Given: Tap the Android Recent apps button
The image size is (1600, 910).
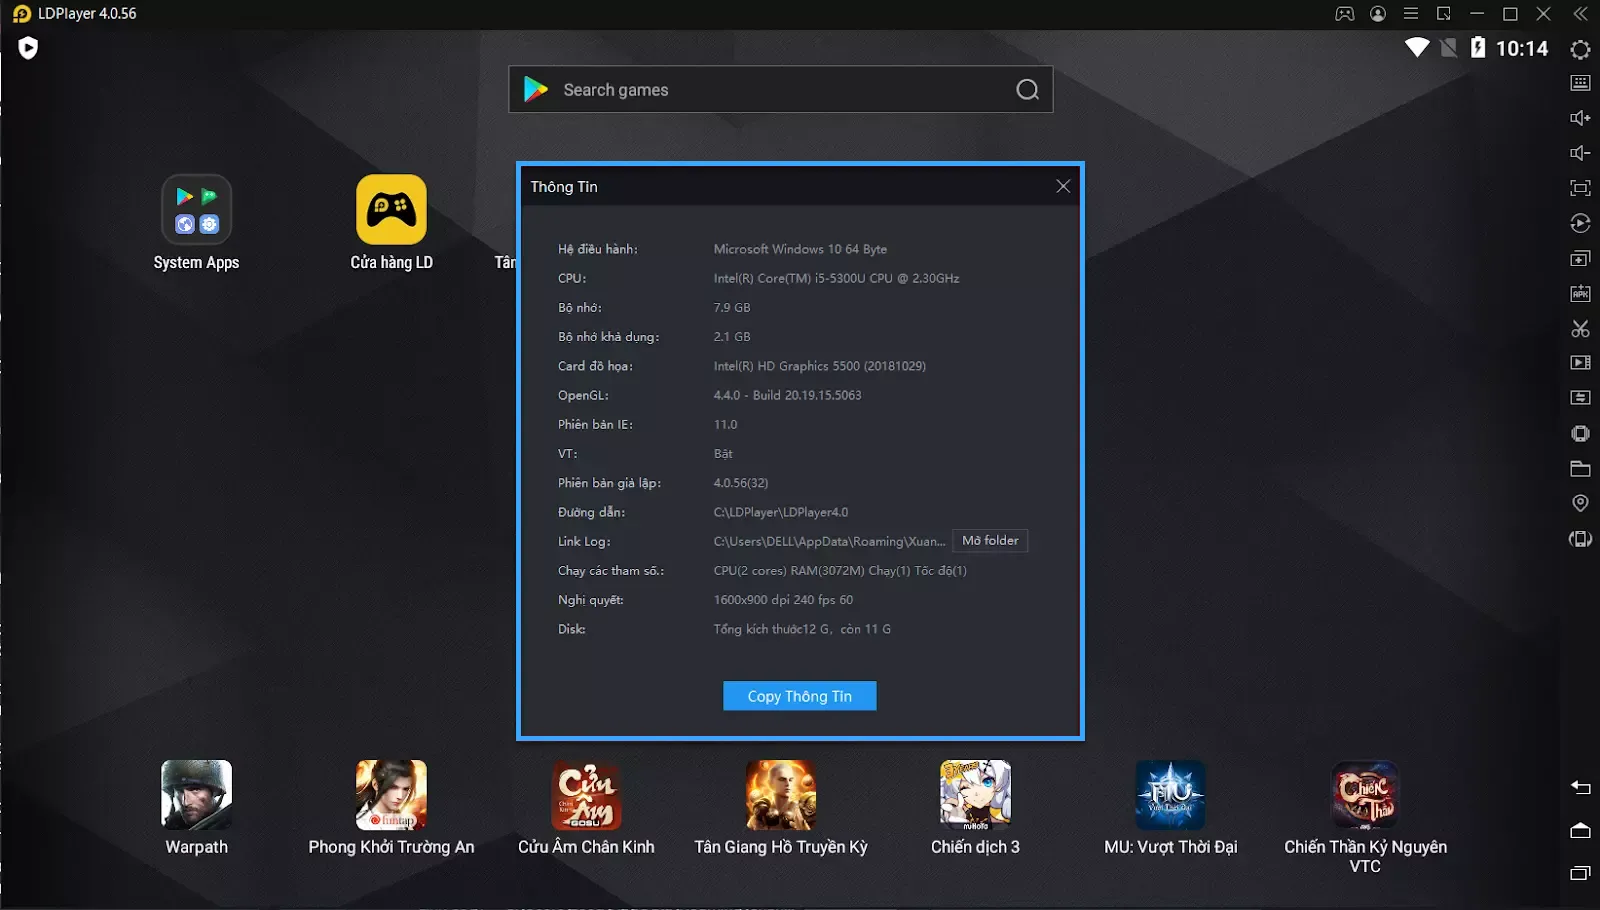Looking at the screenshot, I should (1580, 873).
